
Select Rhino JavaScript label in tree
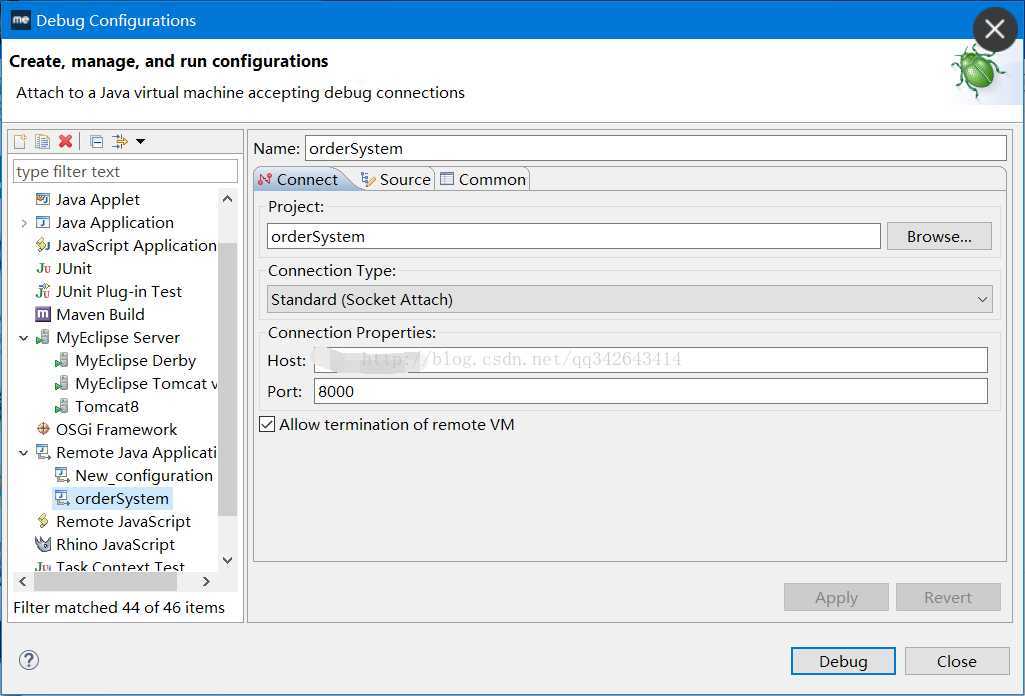[x=115, y=544]
